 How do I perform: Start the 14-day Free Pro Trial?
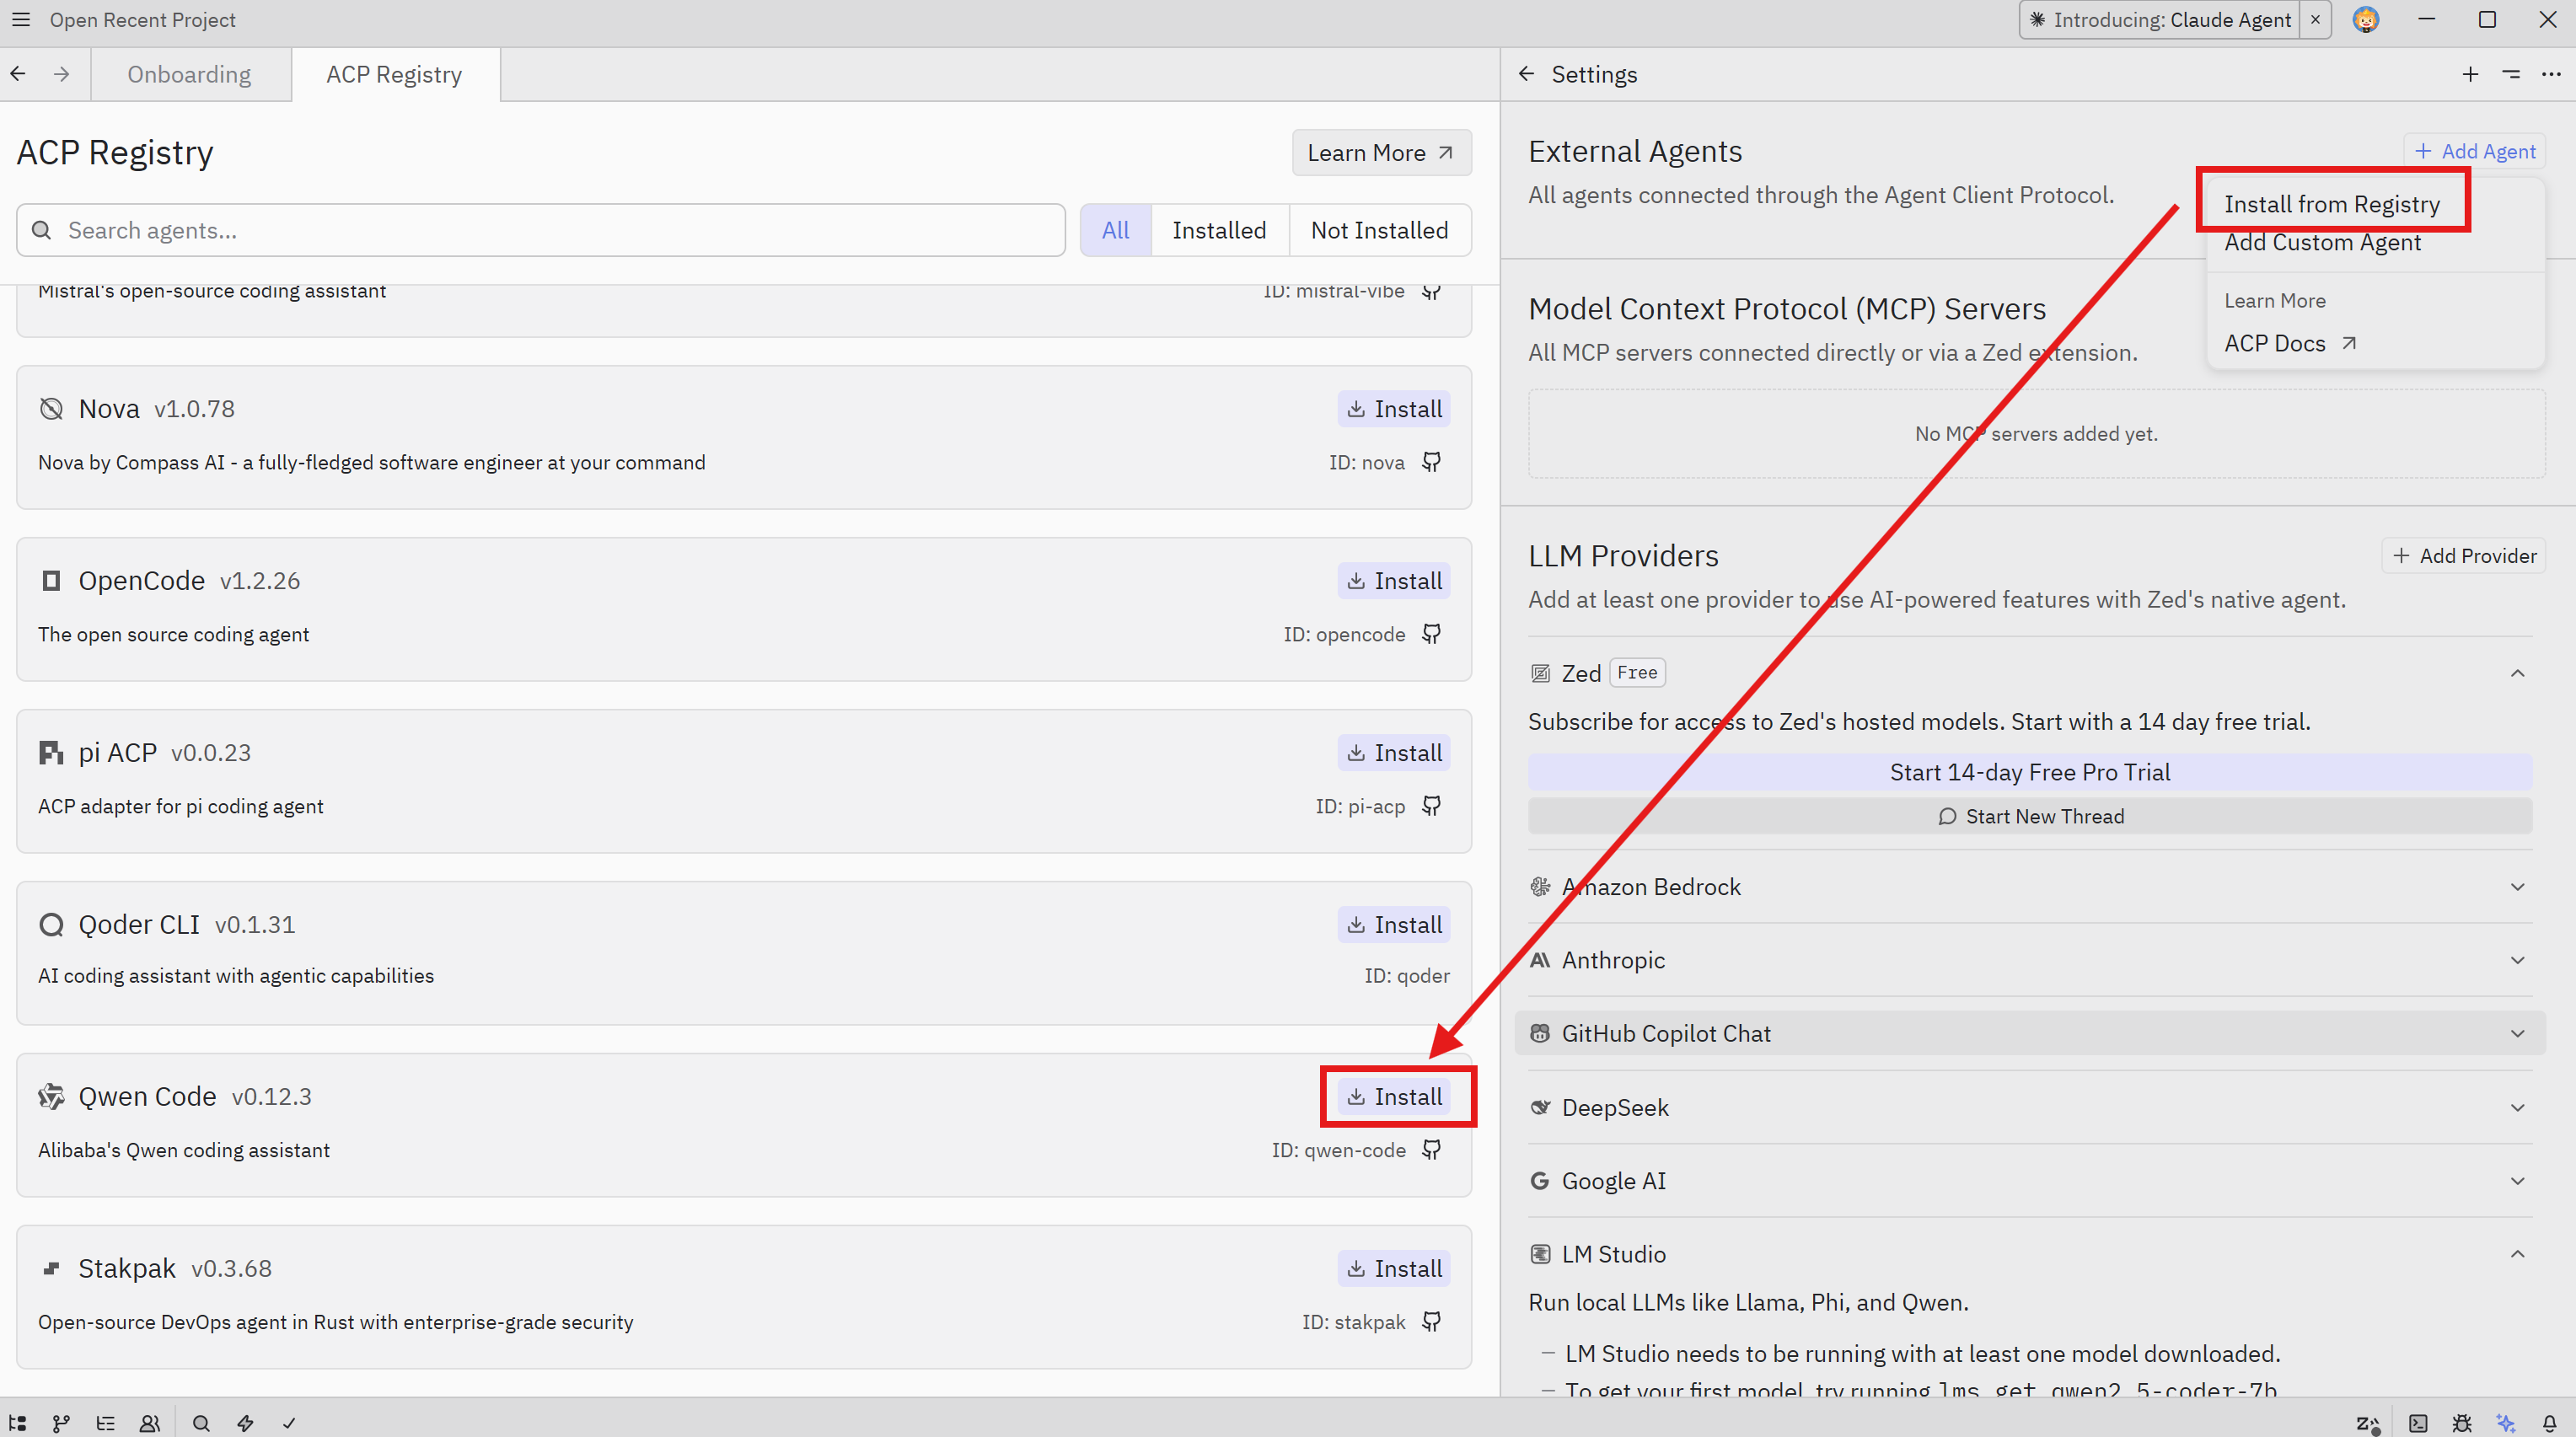(2029, 772)
